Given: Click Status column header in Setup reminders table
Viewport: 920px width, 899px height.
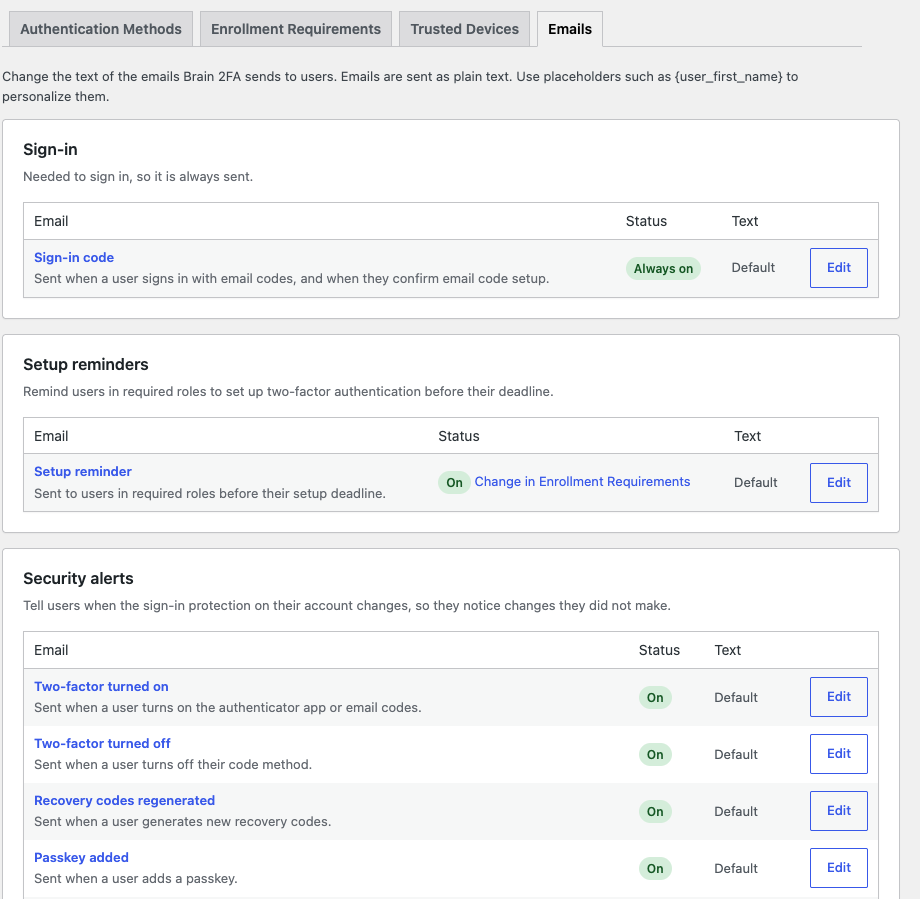Looking at the screenshot, I should 459,436.
